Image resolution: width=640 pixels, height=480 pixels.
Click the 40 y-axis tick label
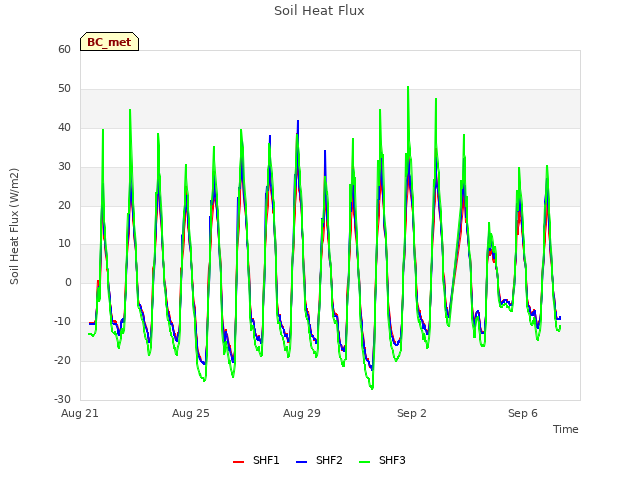click(64, 127)
